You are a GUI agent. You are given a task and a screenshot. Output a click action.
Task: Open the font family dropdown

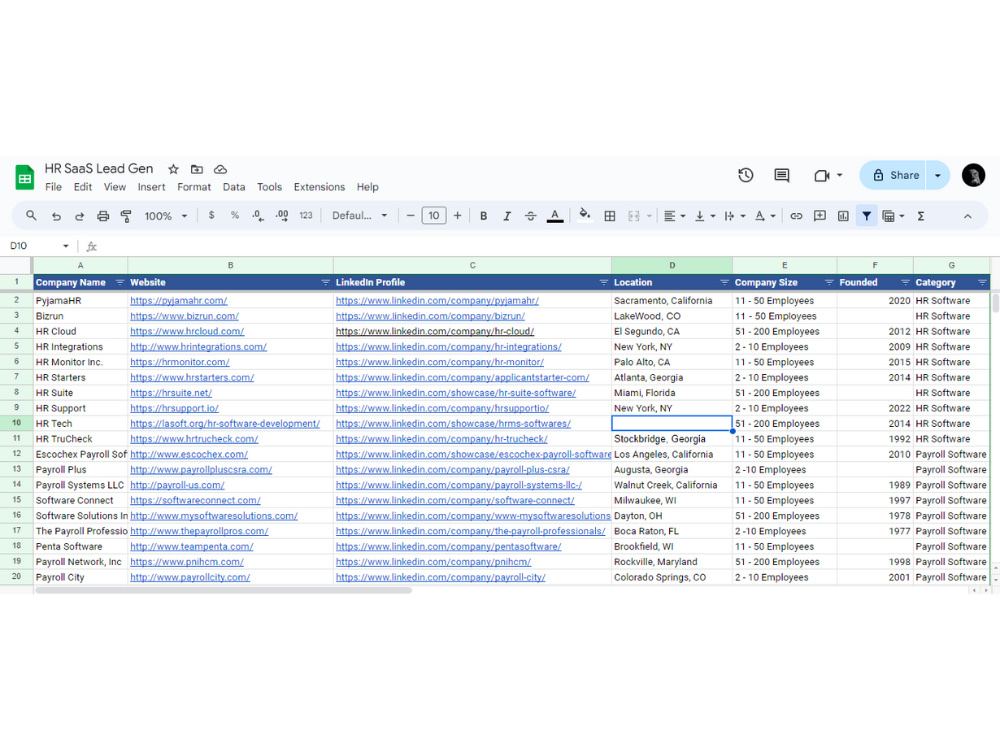(360, 216)
